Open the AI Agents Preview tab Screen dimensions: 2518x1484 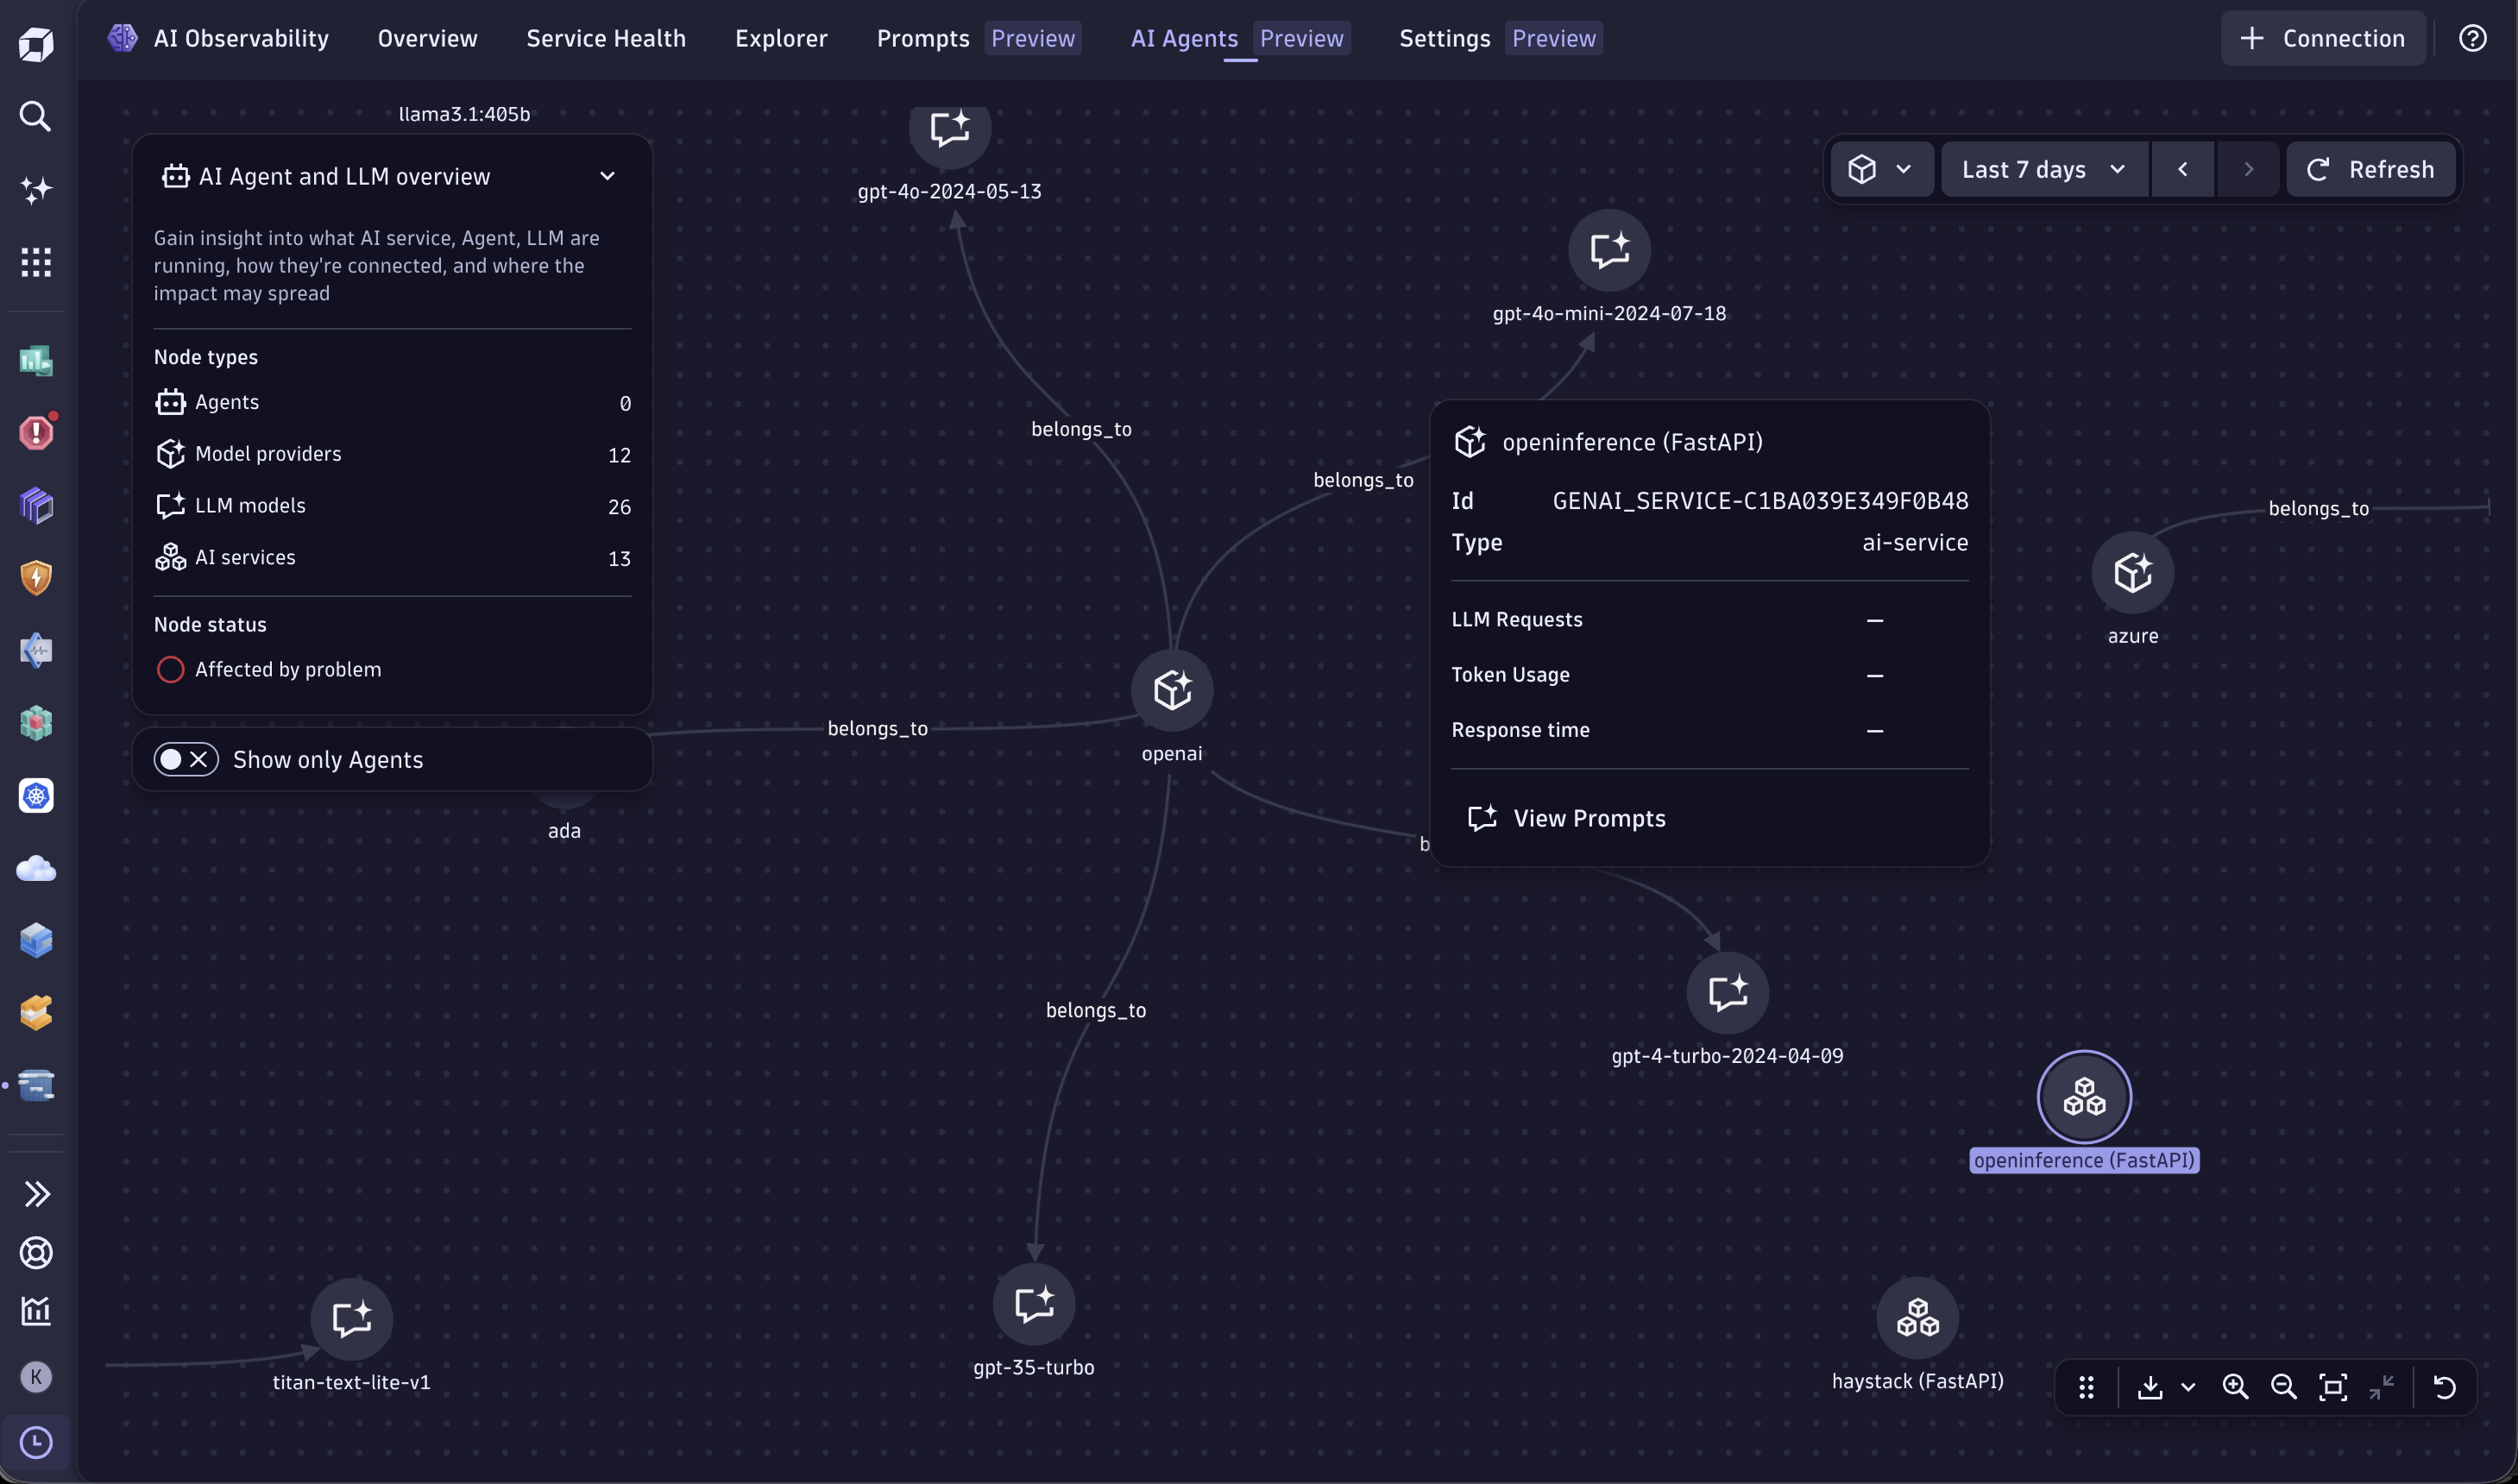[1240, 38]
